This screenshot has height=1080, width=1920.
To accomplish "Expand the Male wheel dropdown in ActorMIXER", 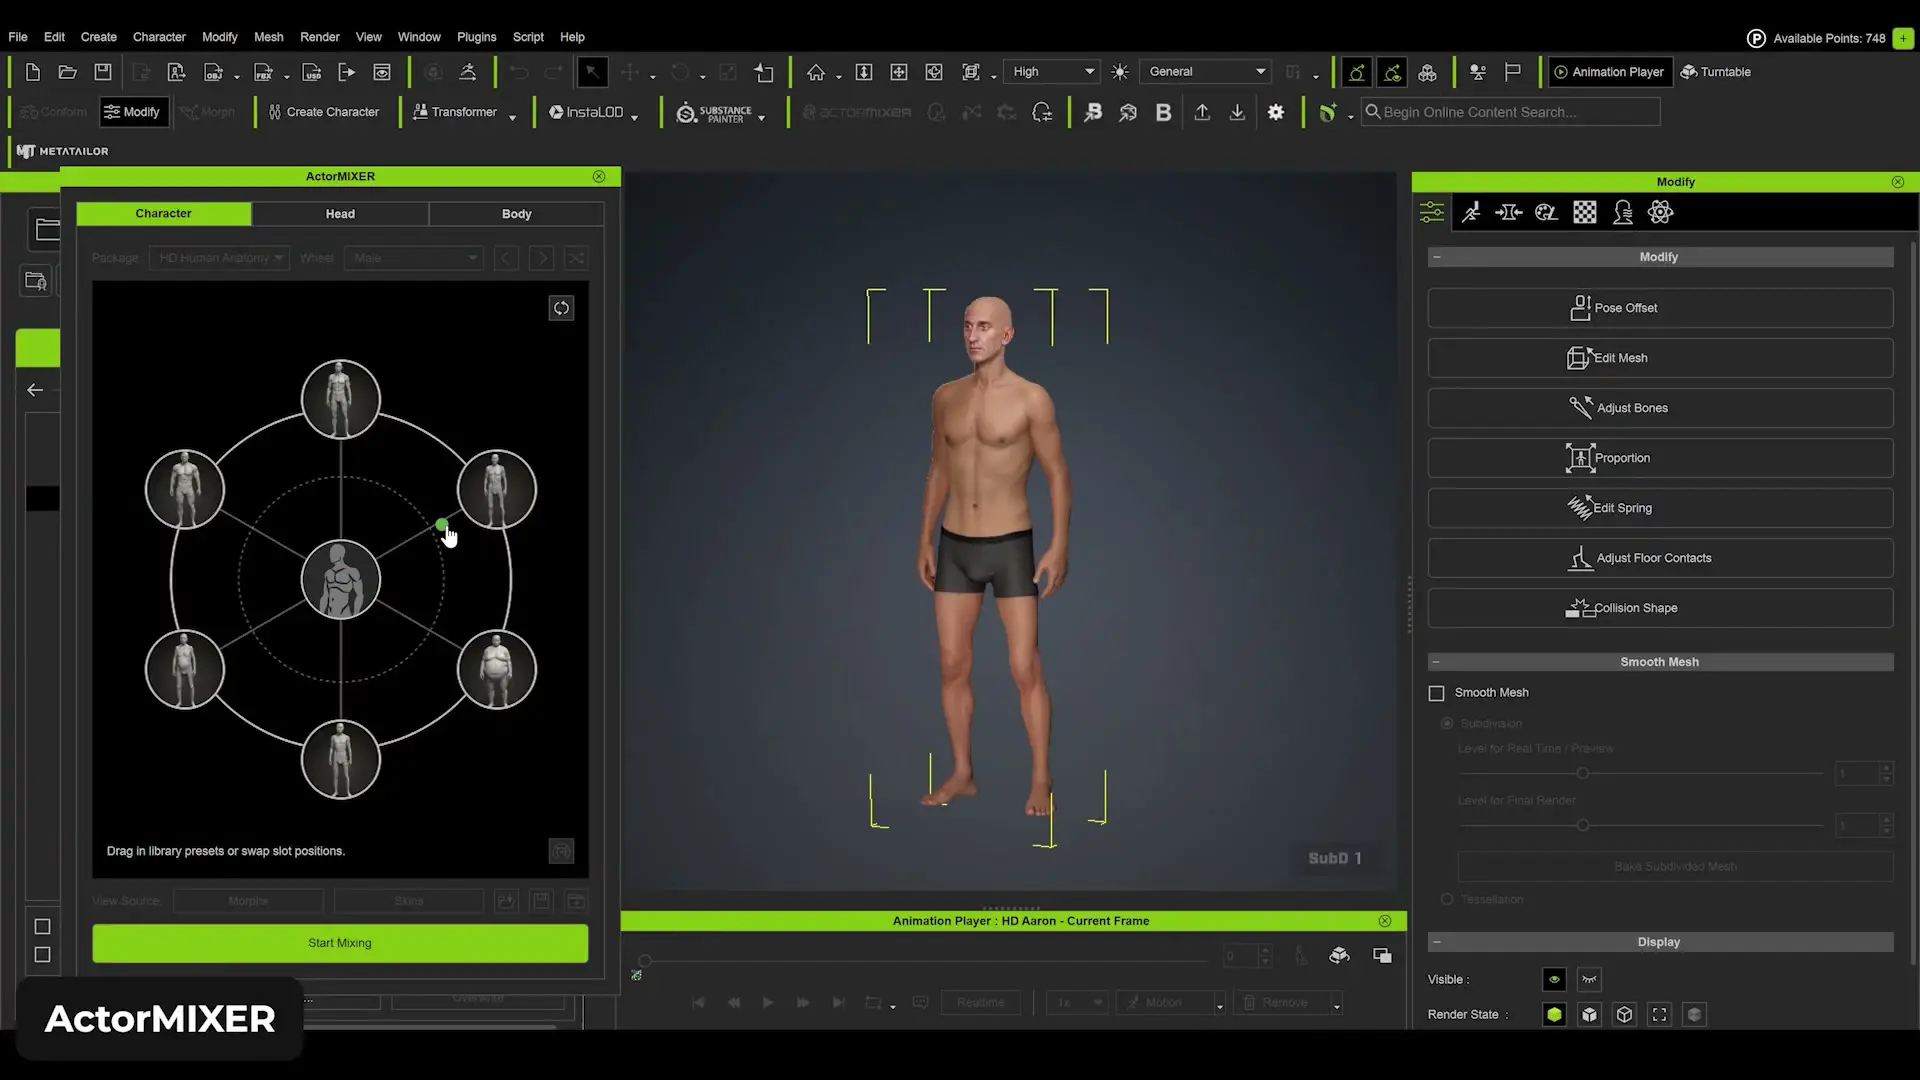I will (413, 258).
